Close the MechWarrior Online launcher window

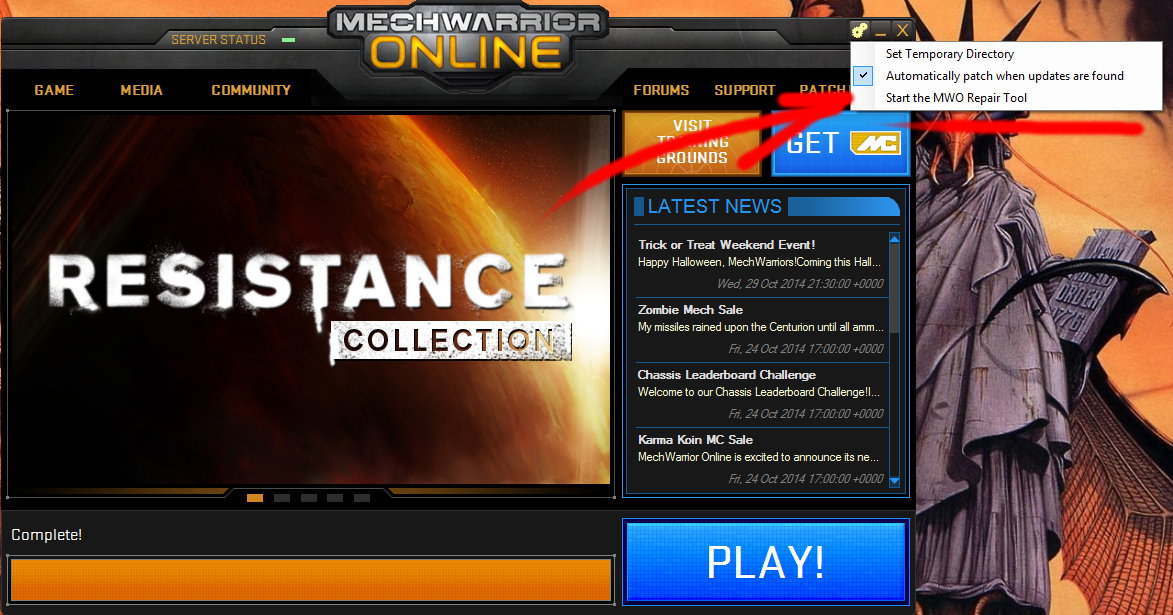coord(902,30)
